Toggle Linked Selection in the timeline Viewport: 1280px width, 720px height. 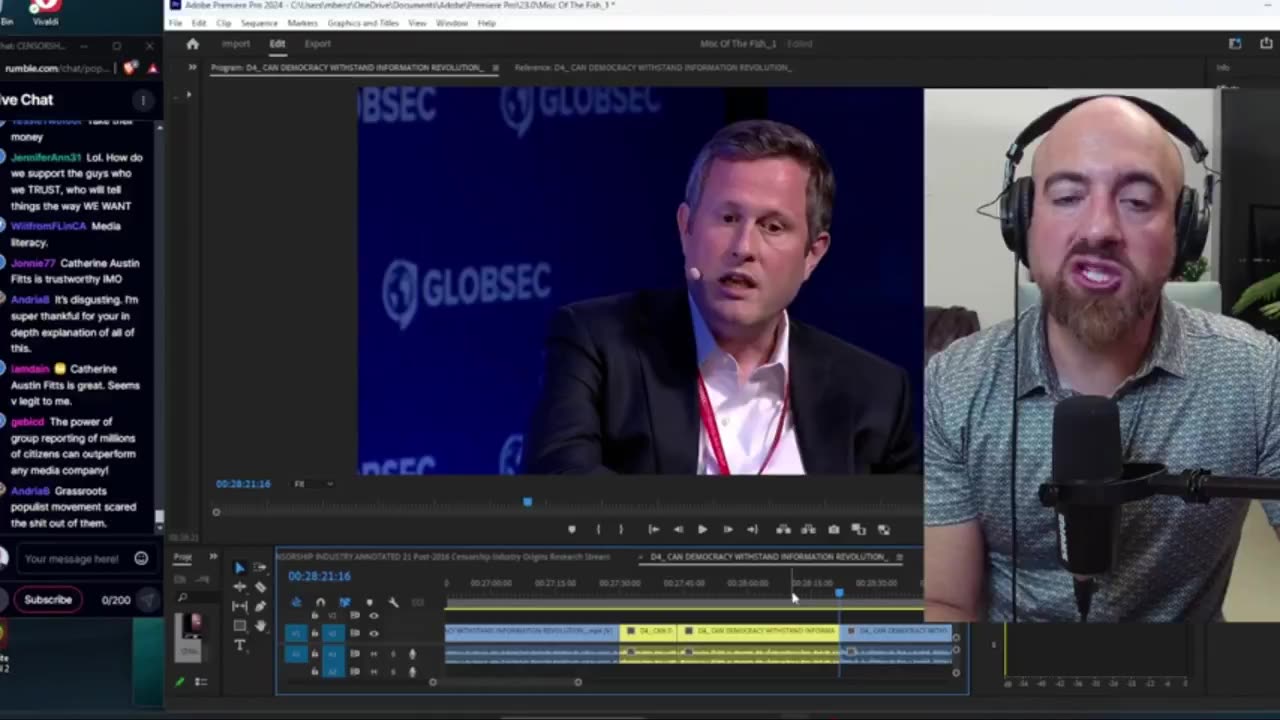pyautogui.click(x=345, y=602)
